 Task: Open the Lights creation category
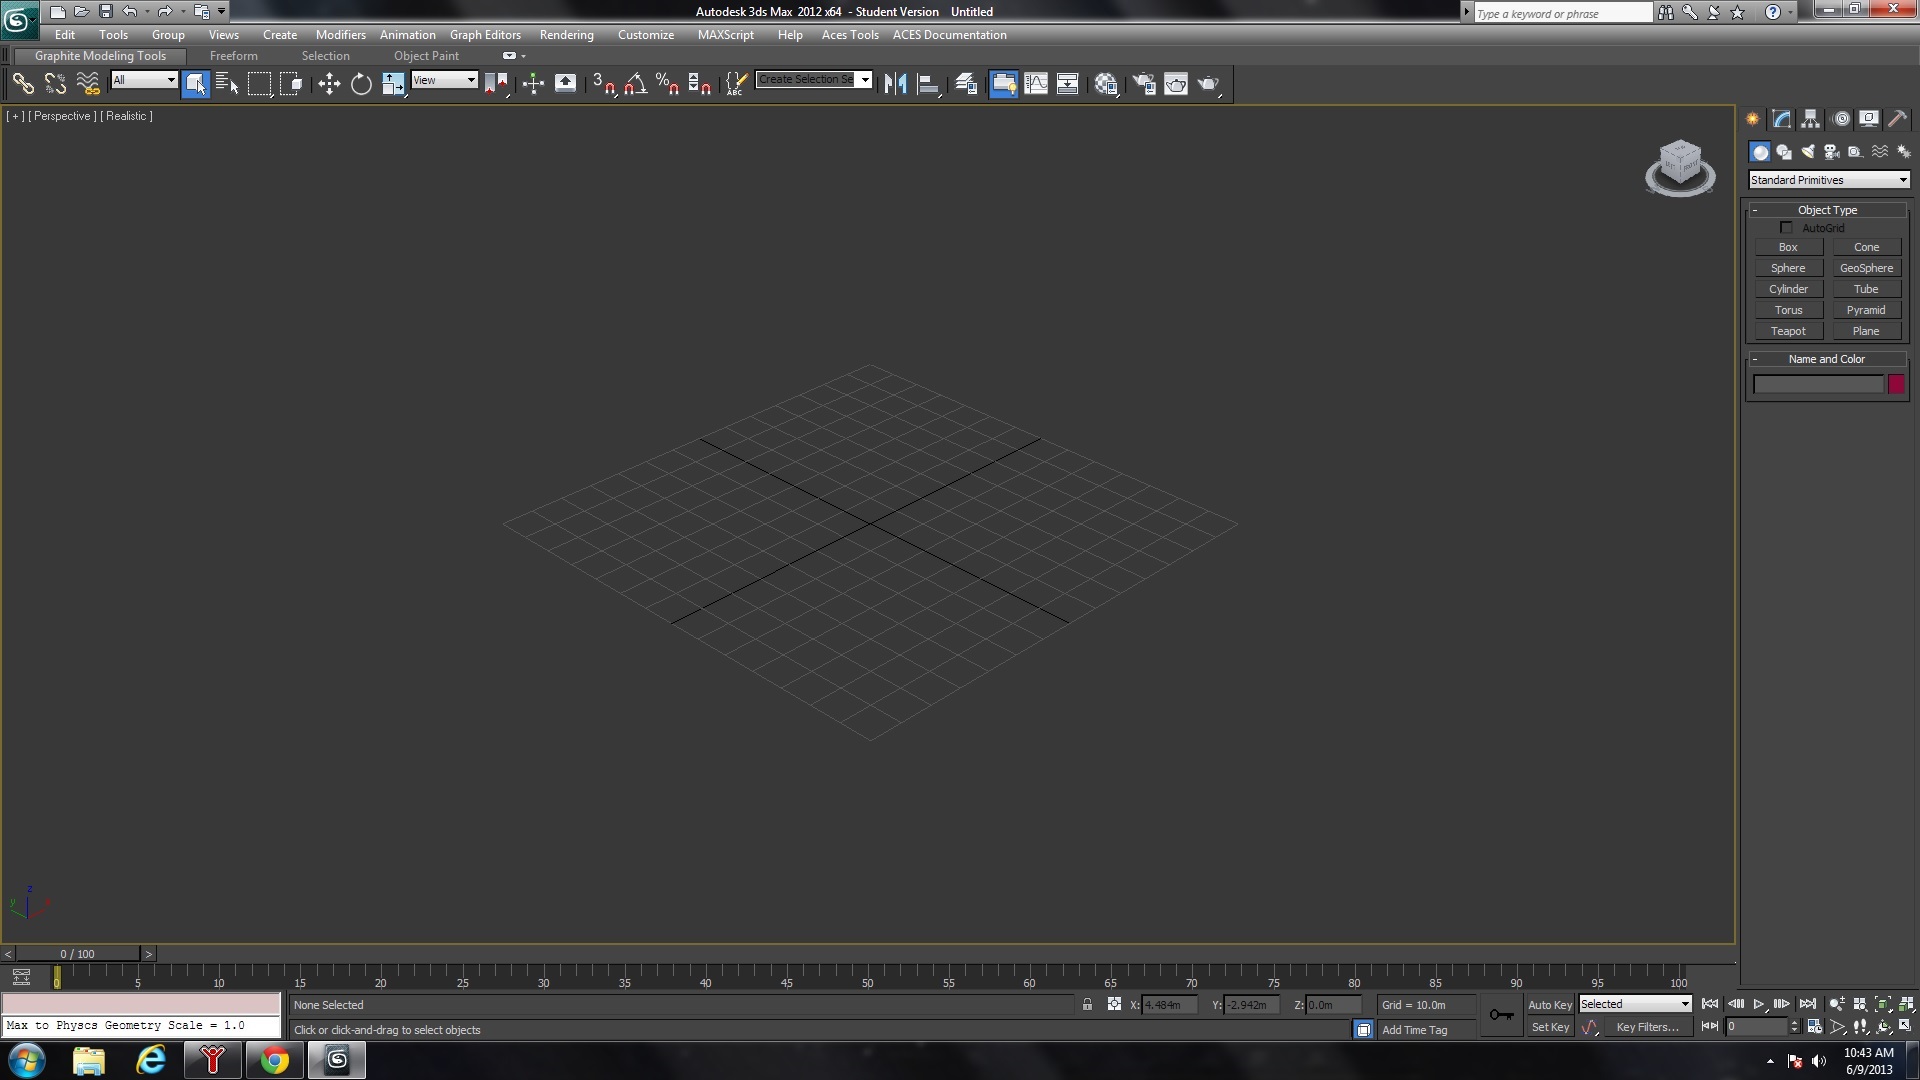(1808, 152)
